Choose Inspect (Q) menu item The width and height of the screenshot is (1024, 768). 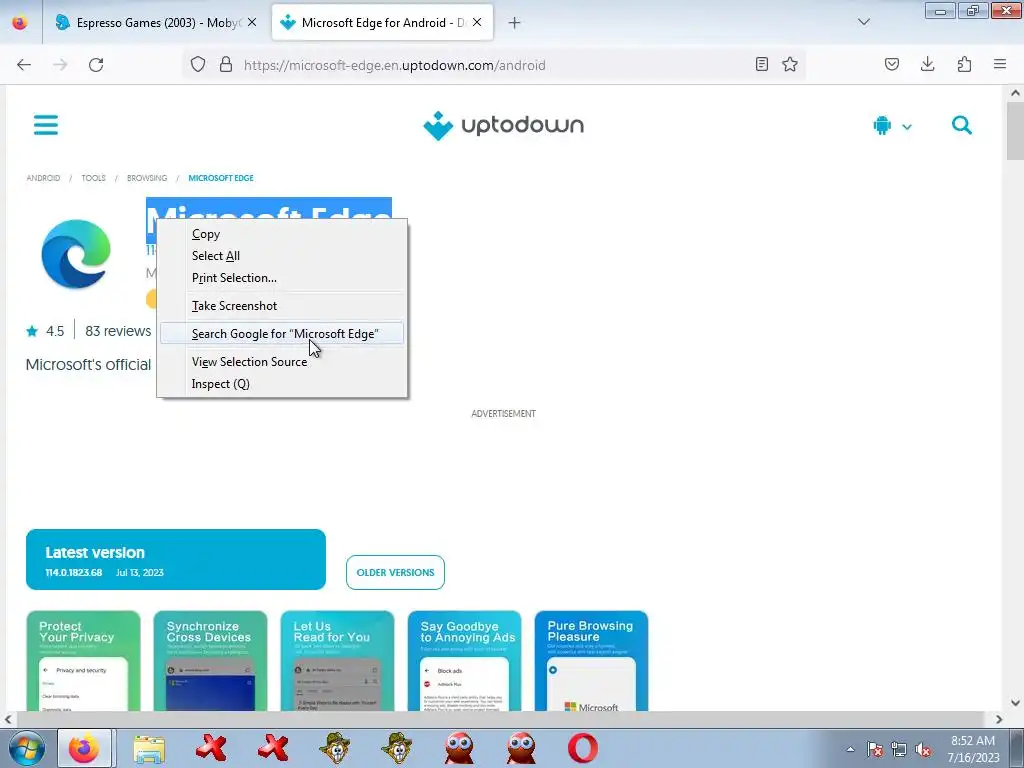tap(282, 384)
